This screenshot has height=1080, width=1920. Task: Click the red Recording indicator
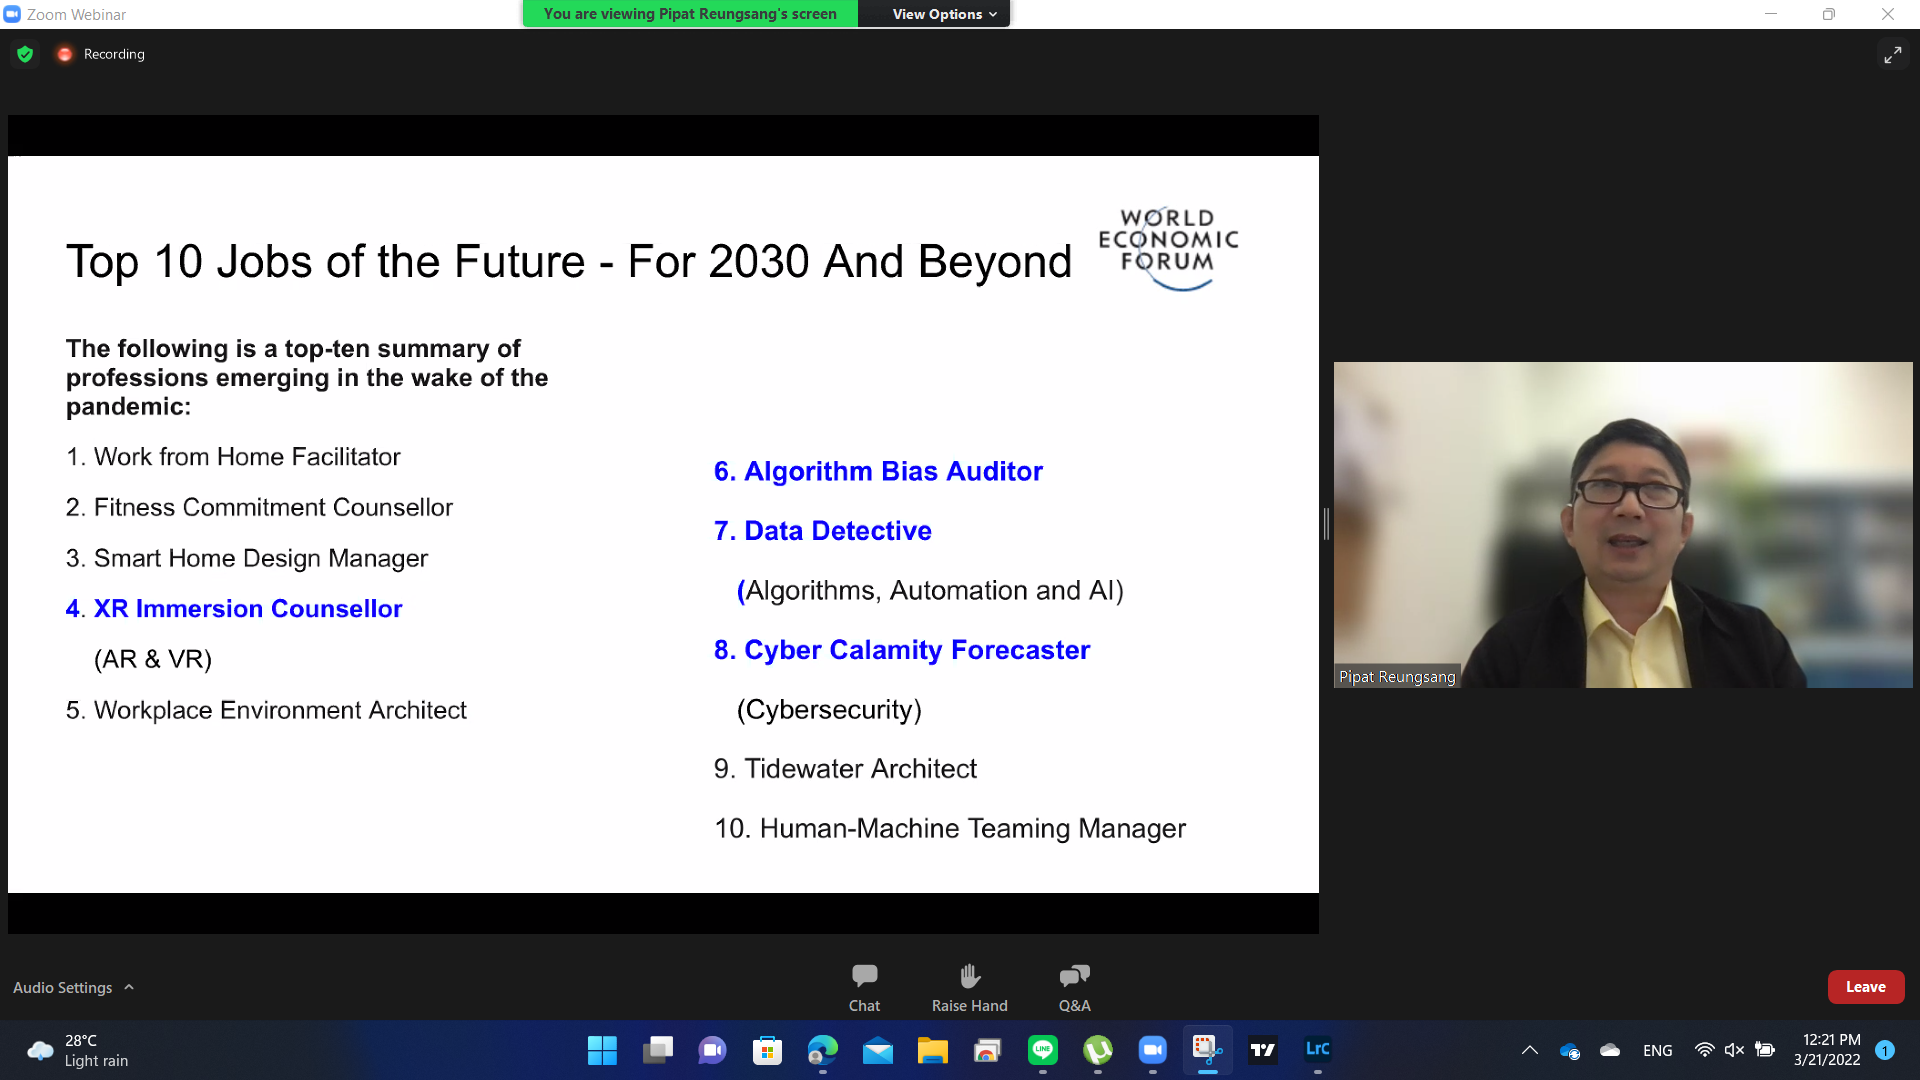(x=65, y=54)
